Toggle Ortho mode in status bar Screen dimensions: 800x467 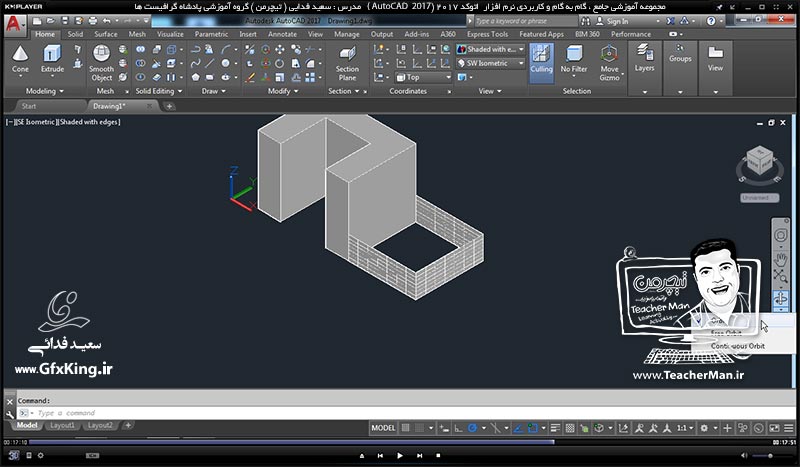click(459, 428)
